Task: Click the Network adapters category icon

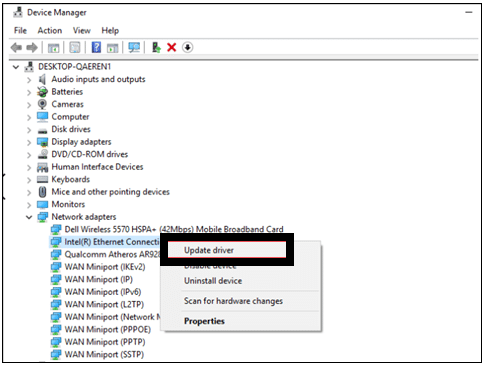Action: click(x=42, y=217)
